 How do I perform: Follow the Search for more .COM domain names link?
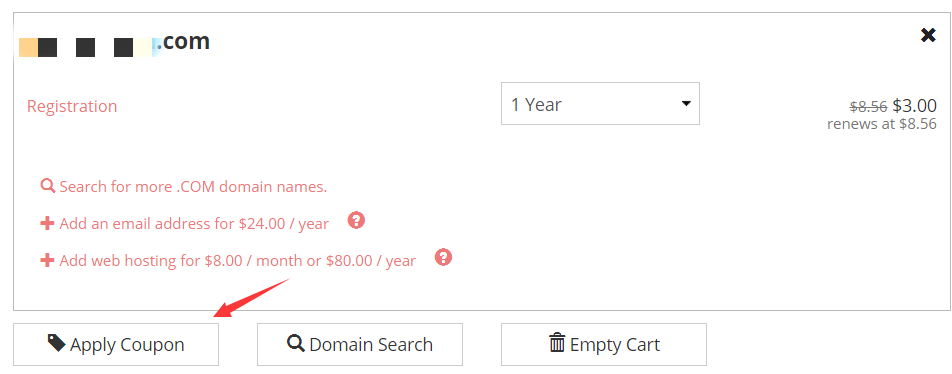[x=193, y=186]
